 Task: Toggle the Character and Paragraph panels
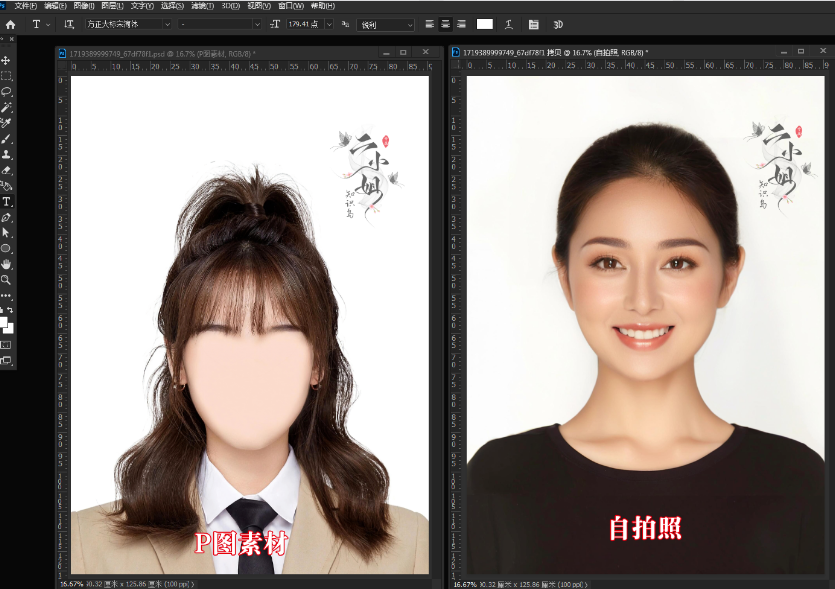point(534,24)
